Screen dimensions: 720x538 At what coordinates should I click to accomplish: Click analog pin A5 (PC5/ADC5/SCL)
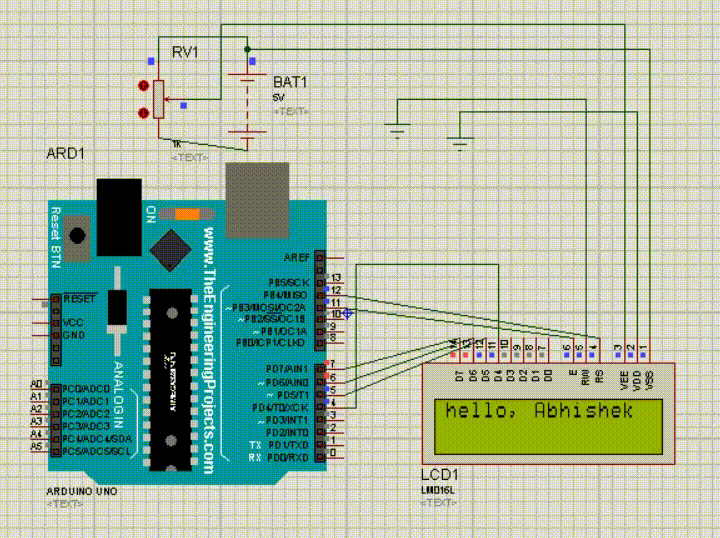pos(56,452)
